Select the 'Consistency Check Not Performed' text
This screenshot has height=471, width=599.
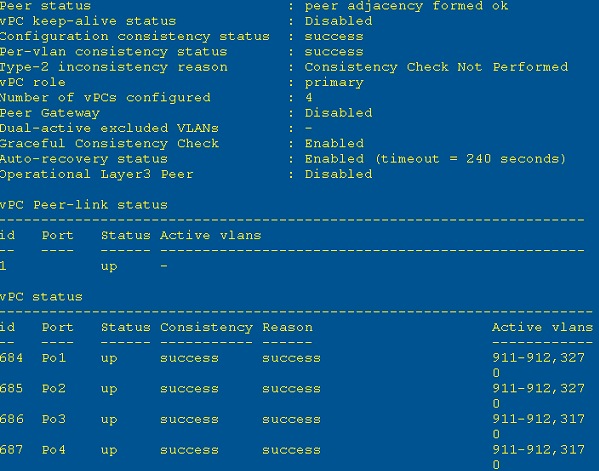point(436,67)
